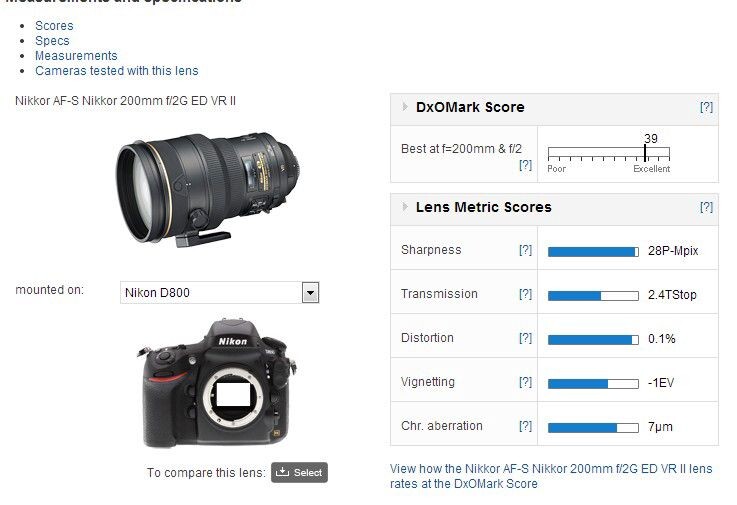Click the 'Lens Metric Scores' section title
Screen dimensions: 737x505
484,207
